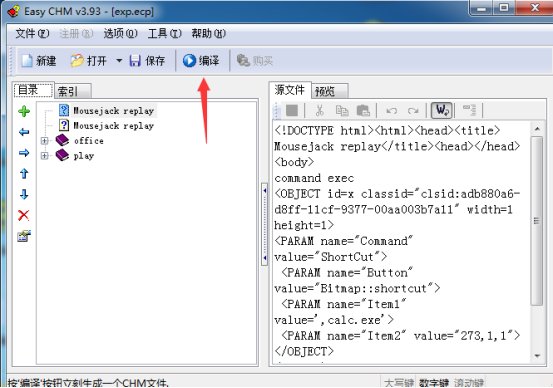Image resolution: width=553 pixels, height=388 pixels.
Task: Maximize the Easy CHM window
Action: [x=504, y=8]
